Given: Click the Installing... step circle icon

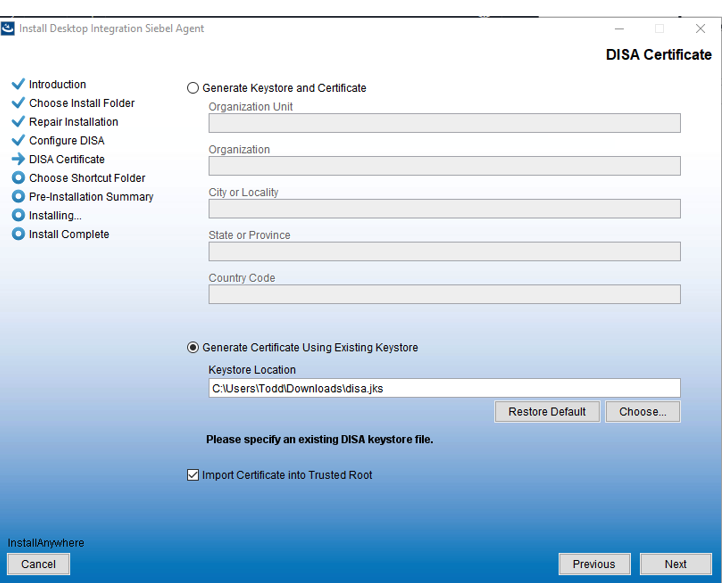Looking at the screenshot, I should pyautogui.click(x=18, y=215).
